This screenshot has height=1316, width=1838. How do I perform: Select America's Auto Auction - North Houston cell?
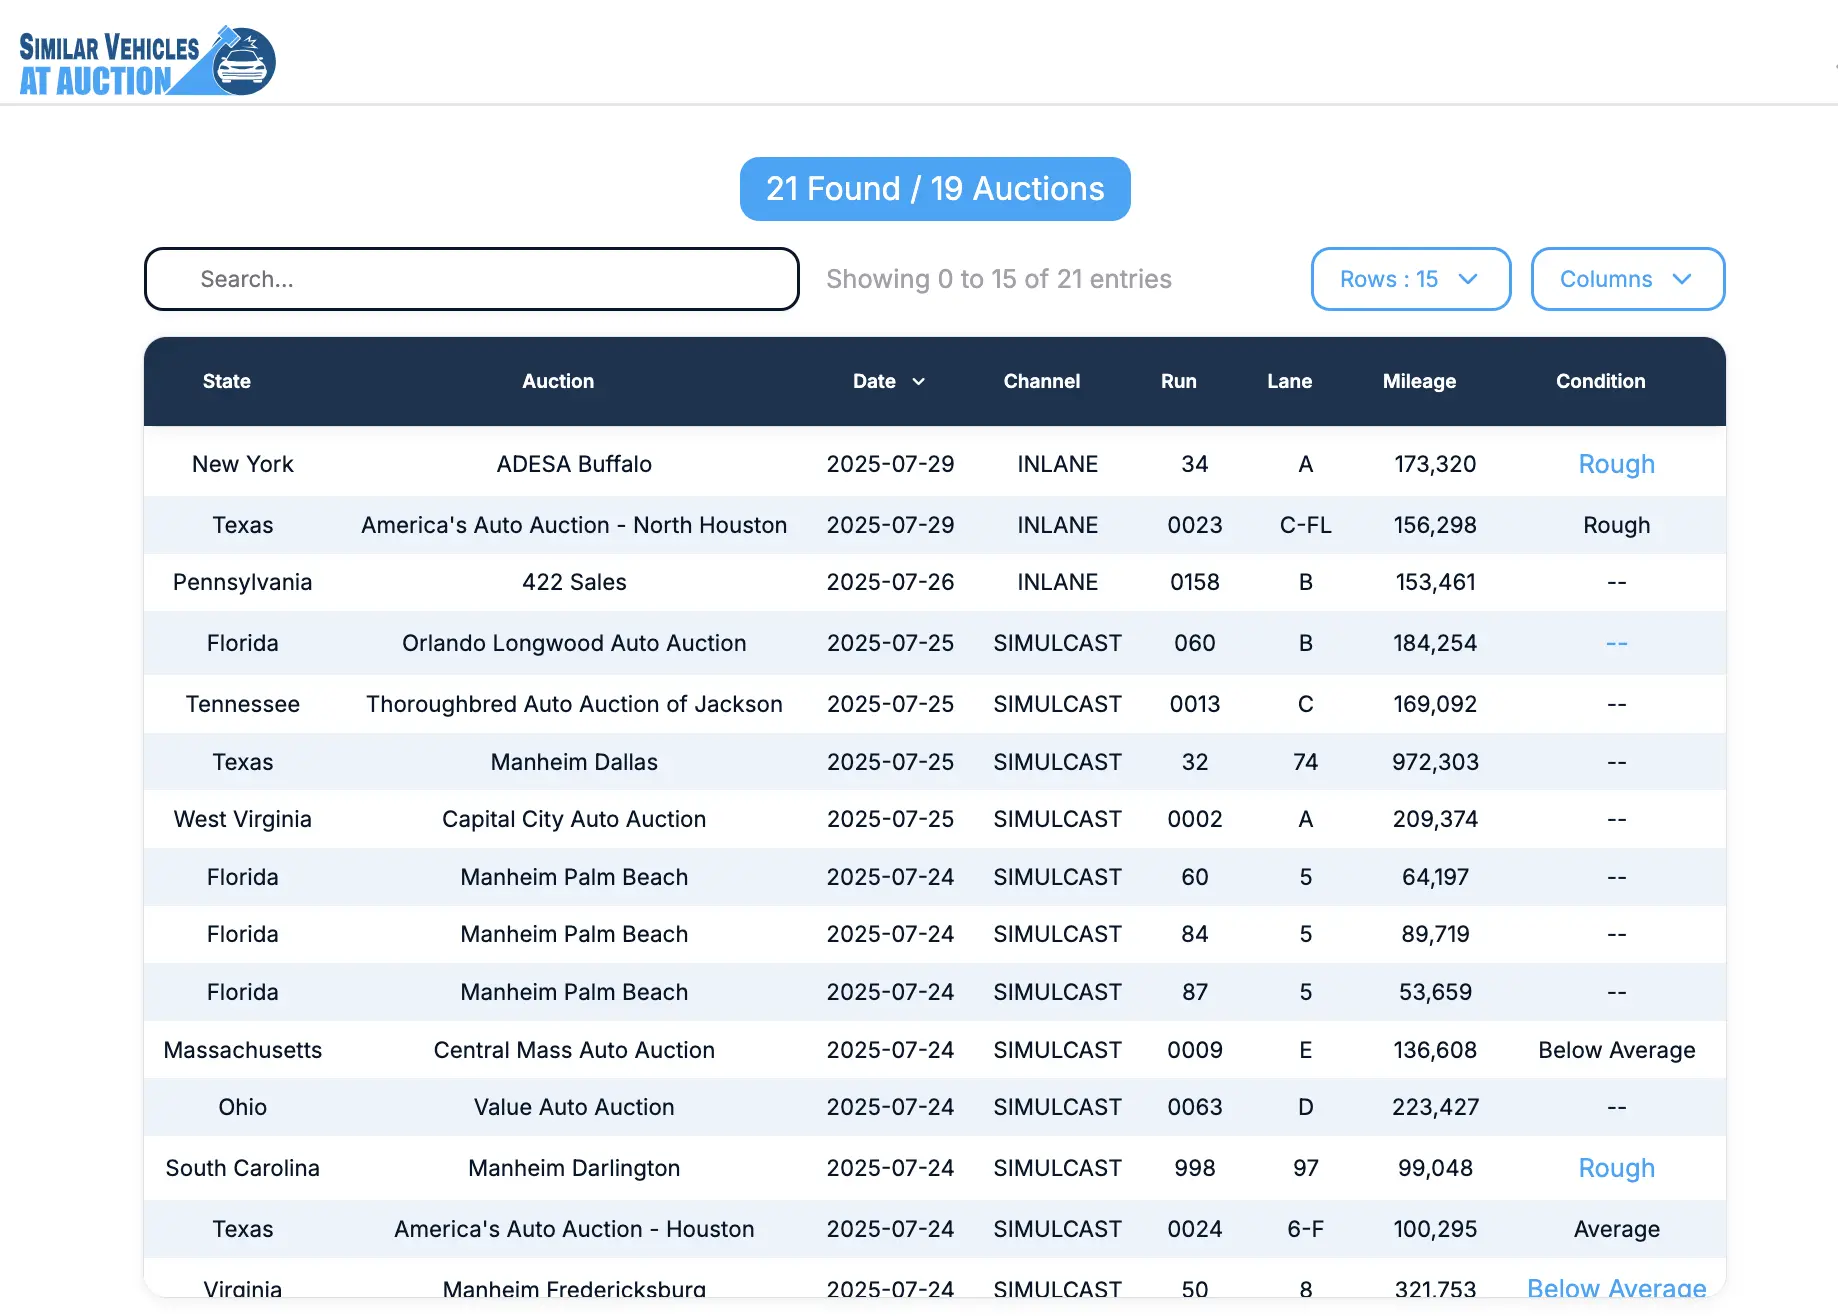tap(574, 525)
